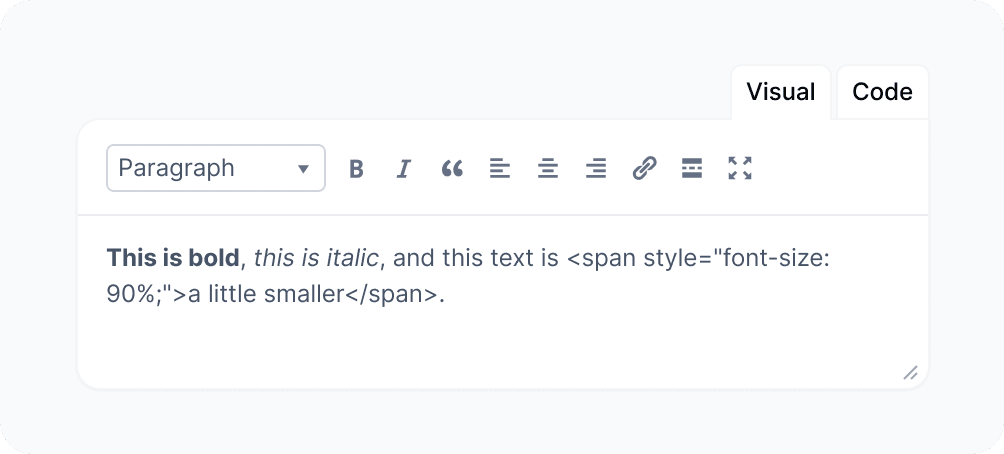Apply italic formatting with the I icon
This screenshot has width=1004, height=454.
tap(404, 168)
